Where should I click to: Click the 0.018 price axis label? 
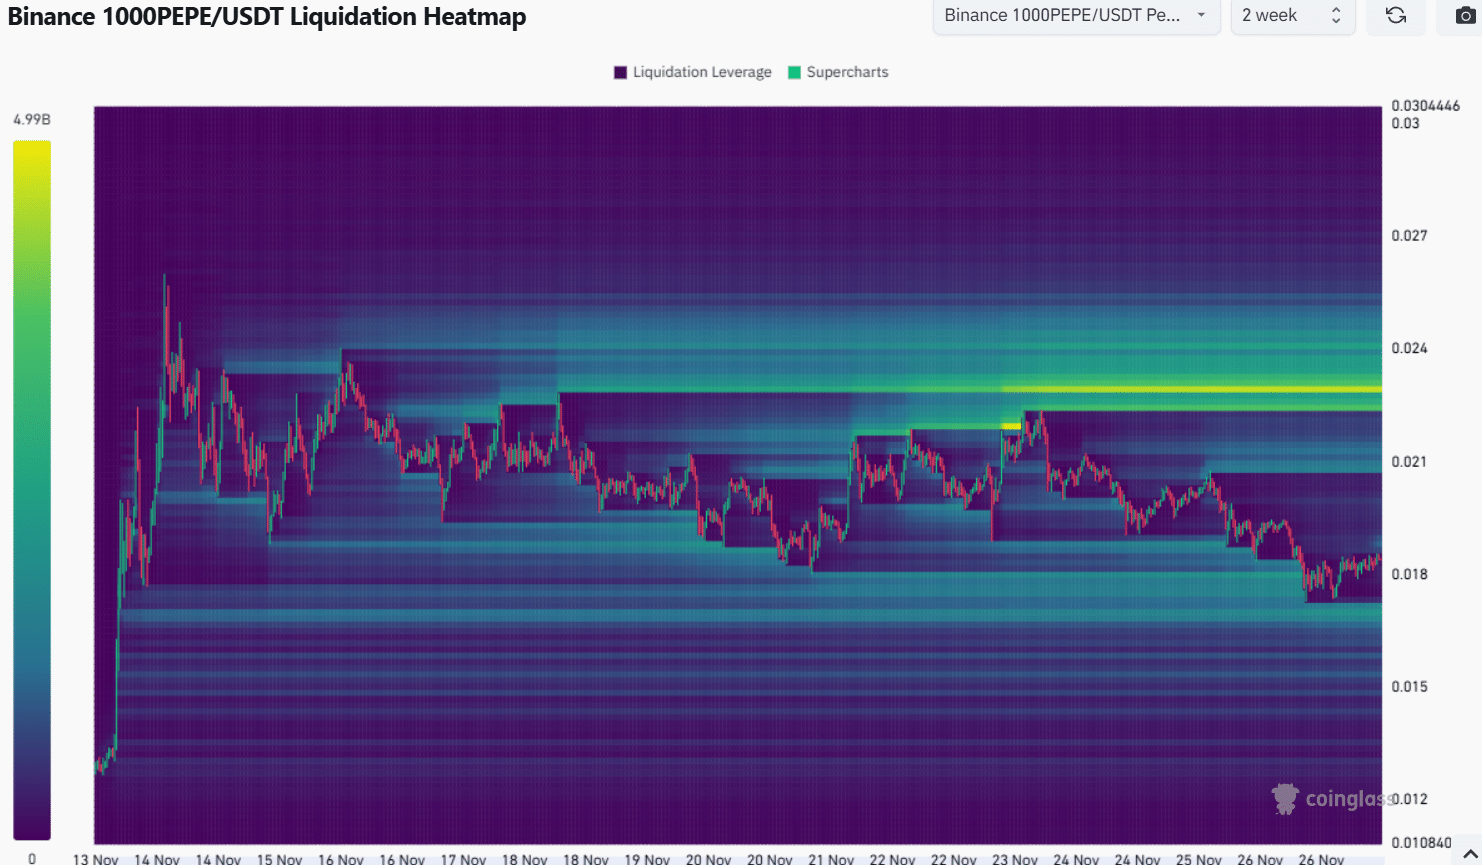pyautogui.click(x=1409, y=574)
